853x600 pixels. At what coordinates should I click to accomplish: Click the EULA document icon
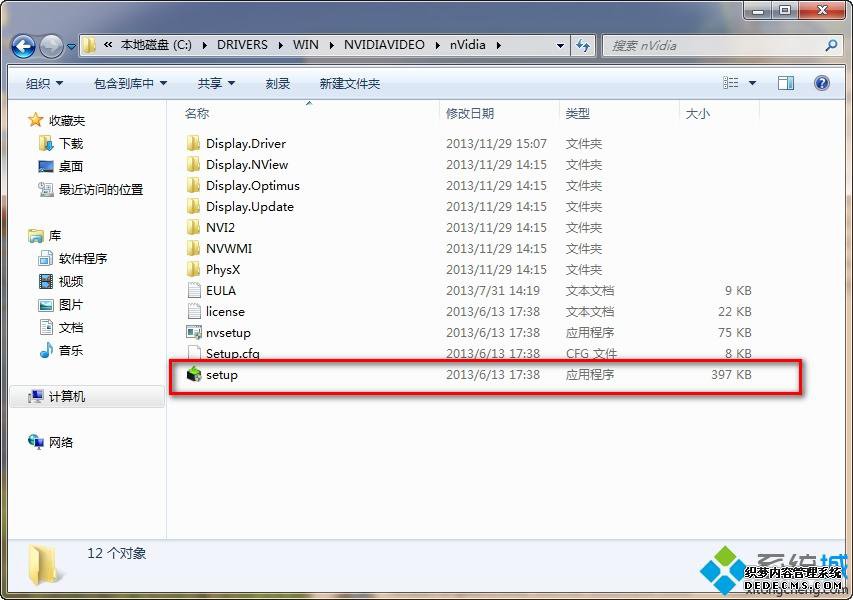click(194, 290)
